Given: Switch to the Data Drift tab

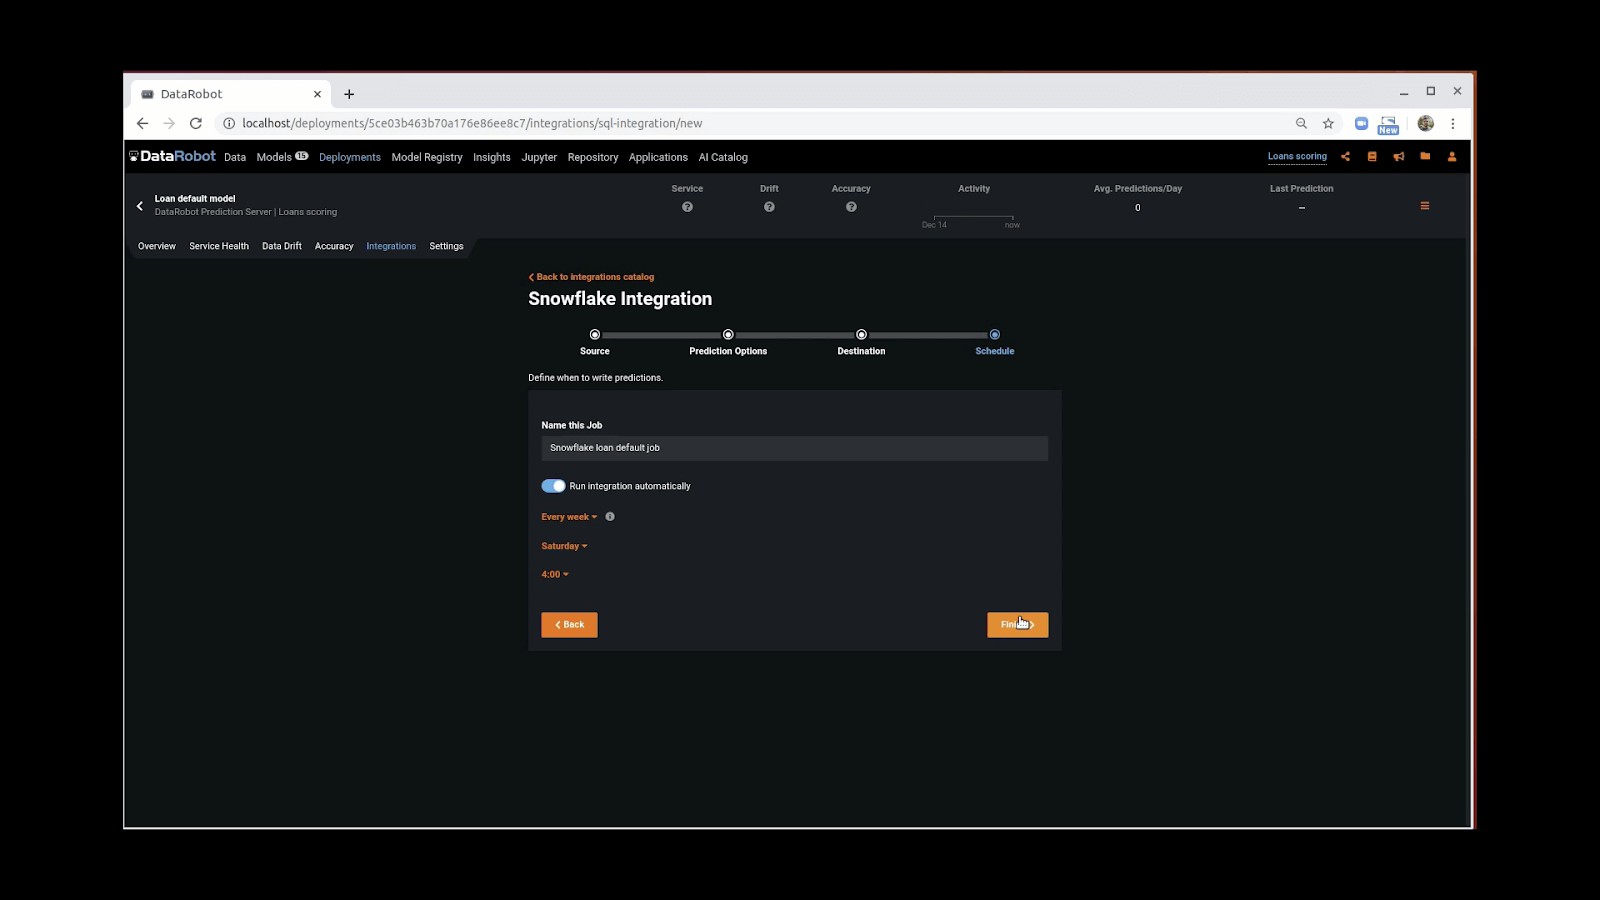Looking at the screenshot, I should pyautogui.click(x=282, y=246).
